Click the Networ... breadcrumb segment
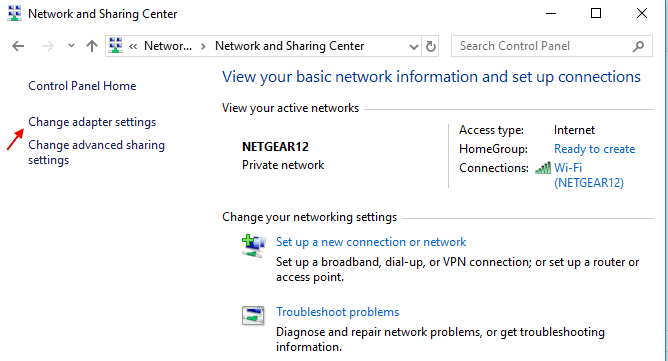This screenshot has height=361, width=668. pos(168,46)
